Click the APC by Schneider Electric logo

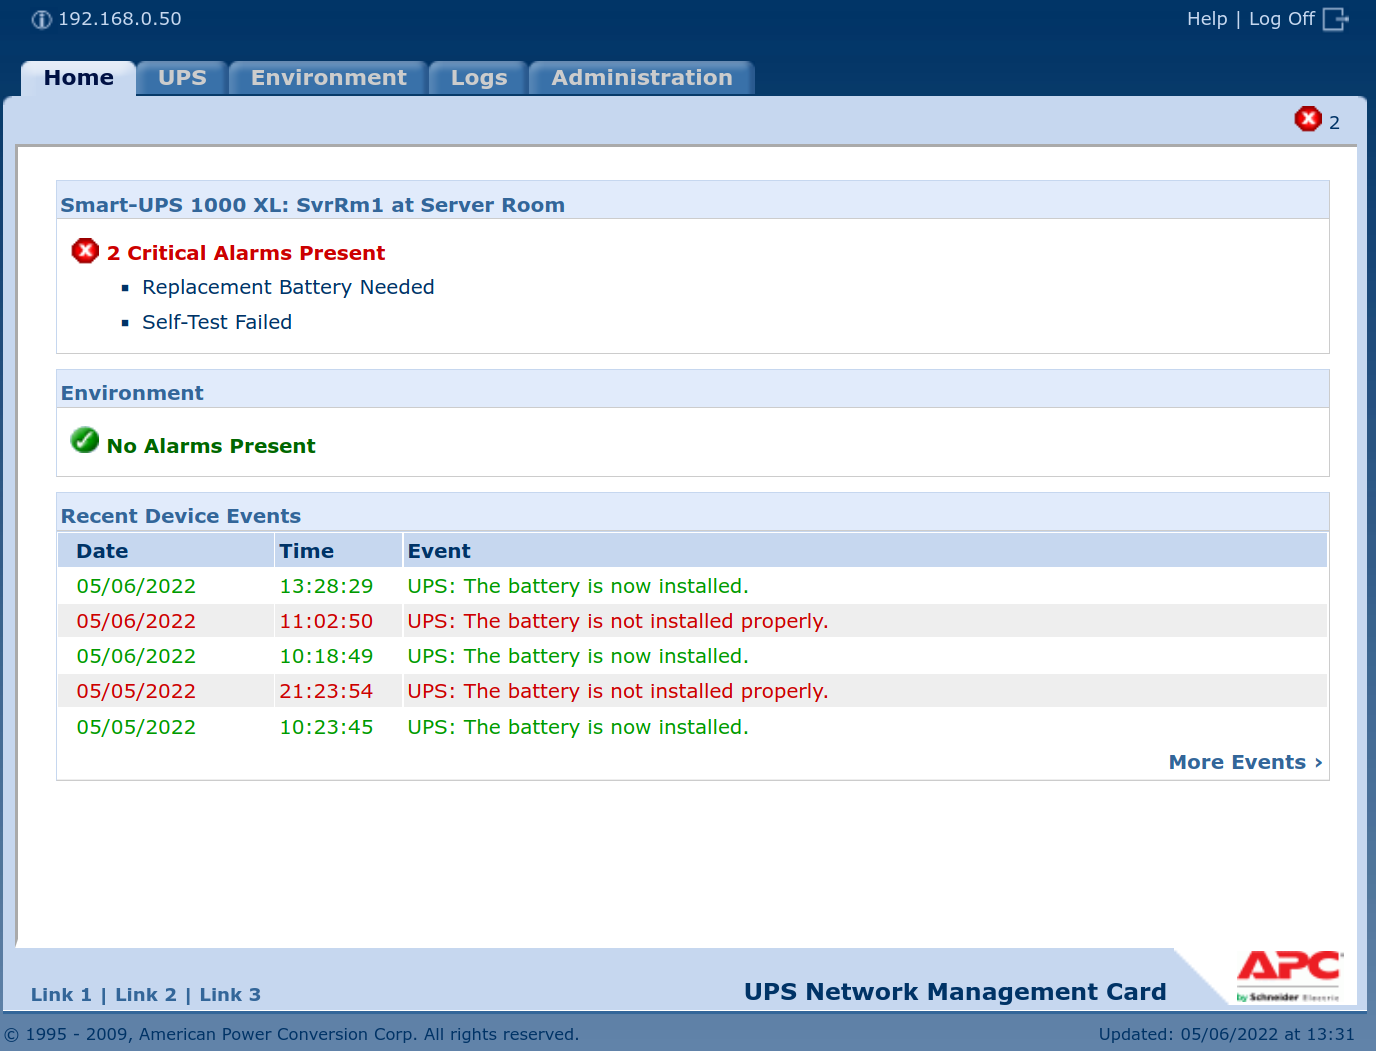point(1290,976)
